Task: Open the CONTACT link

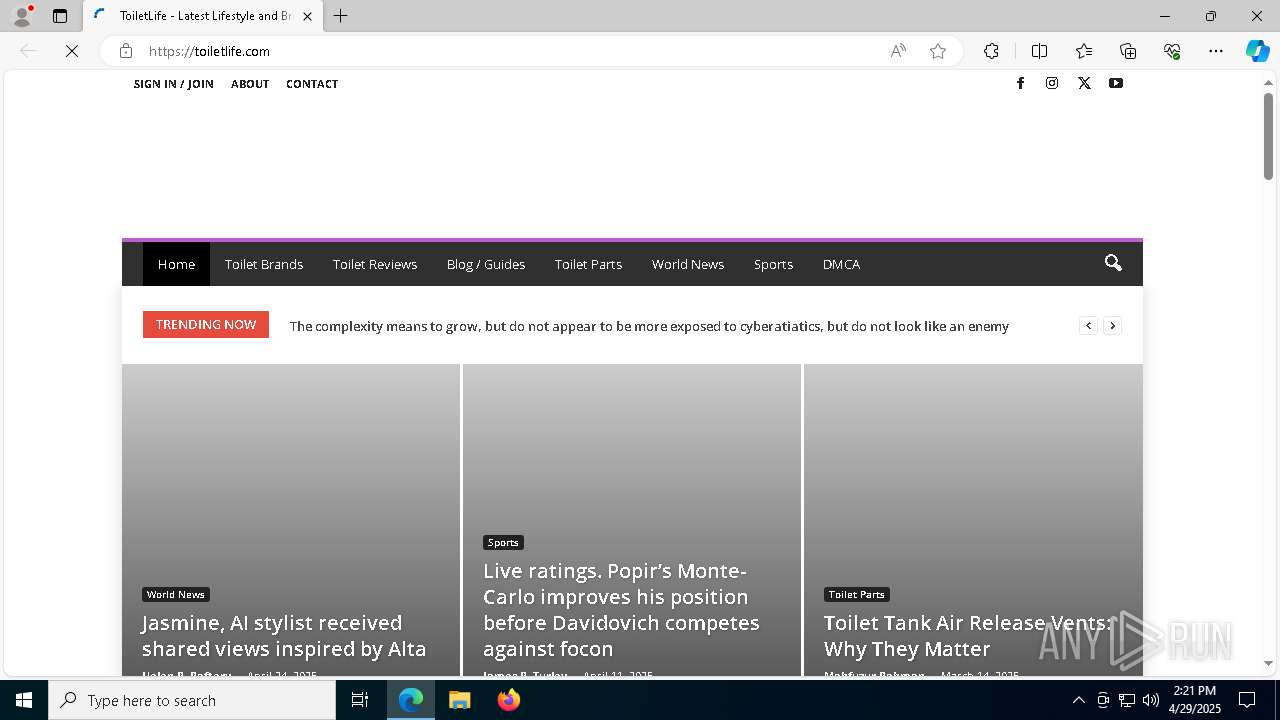Action: (x=312, y=84)
